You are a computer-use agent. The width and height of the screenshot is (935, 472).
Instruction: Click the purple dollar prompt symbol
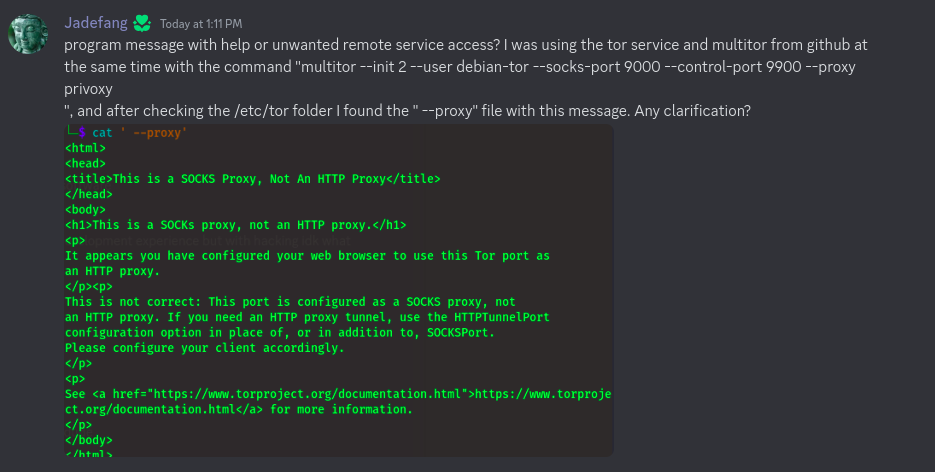point(82,132)
